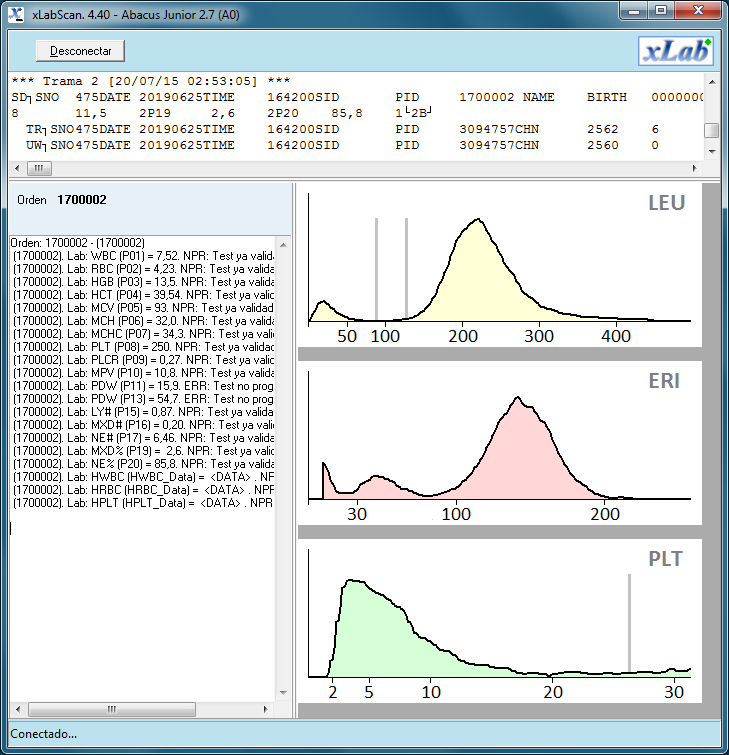Select the 'Orden: 1700002 - (1700002)' row
The height and width of the screenshot is (755, 729).
coord(78,243)
